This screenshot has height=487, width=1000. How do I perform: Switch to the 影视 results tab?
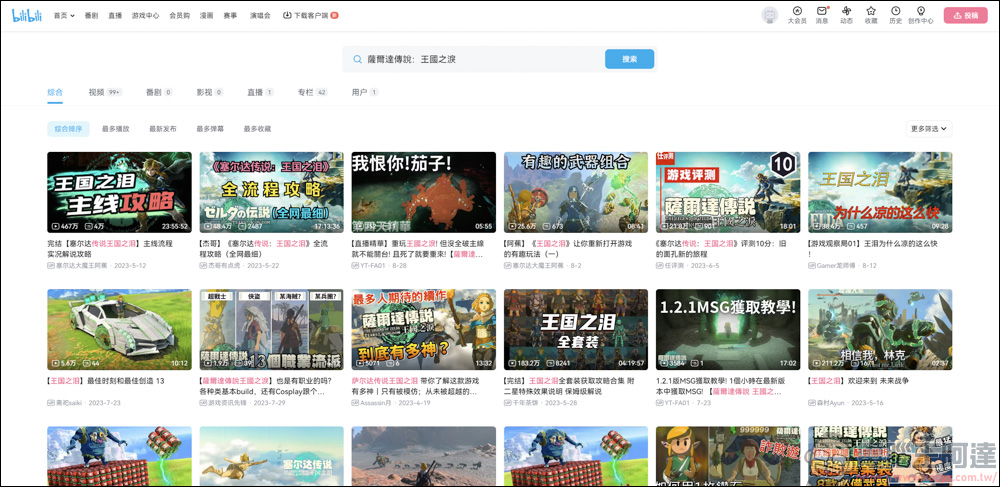tap(210, 92)
